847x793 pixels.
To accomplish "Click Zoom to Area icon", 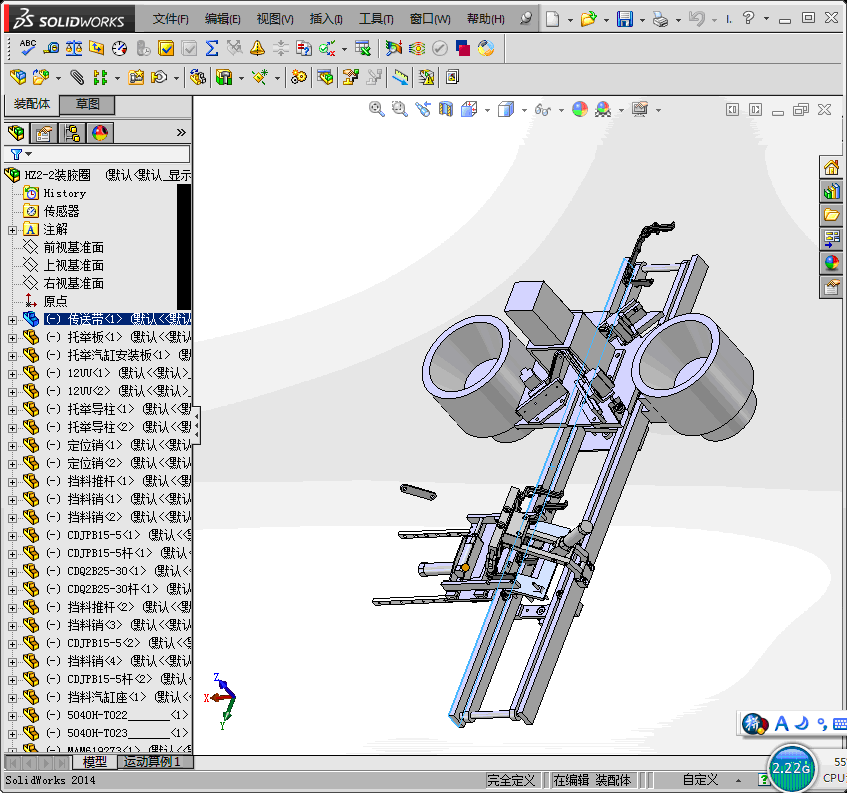I will (x=400, y=109).
